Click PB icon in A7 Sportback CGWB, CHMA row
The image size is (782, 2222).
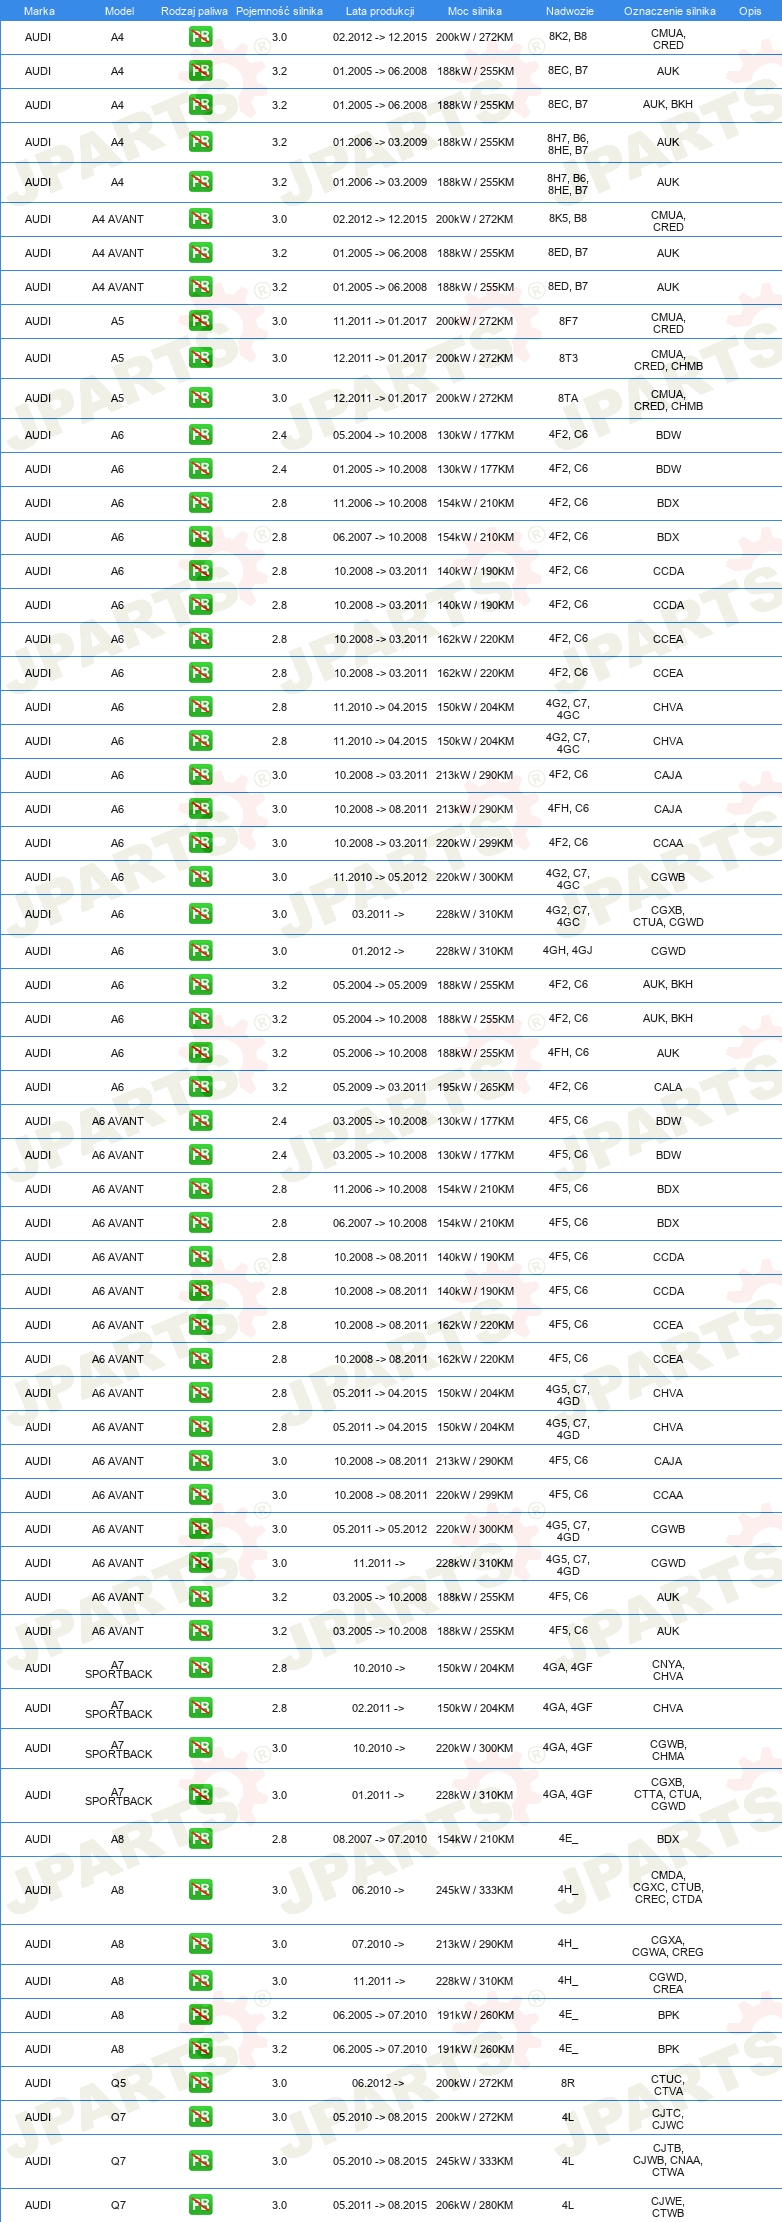click(200, 1748)
